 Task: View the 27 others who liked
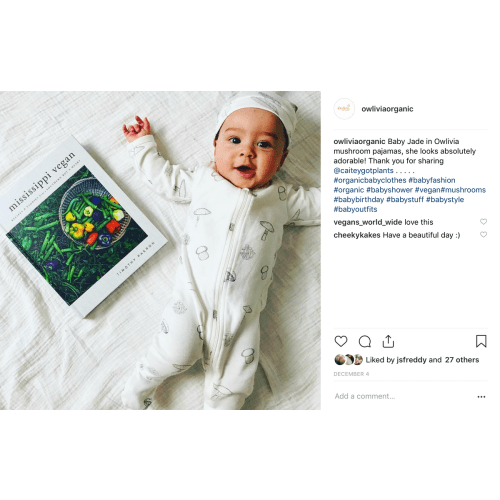(462, 360)
